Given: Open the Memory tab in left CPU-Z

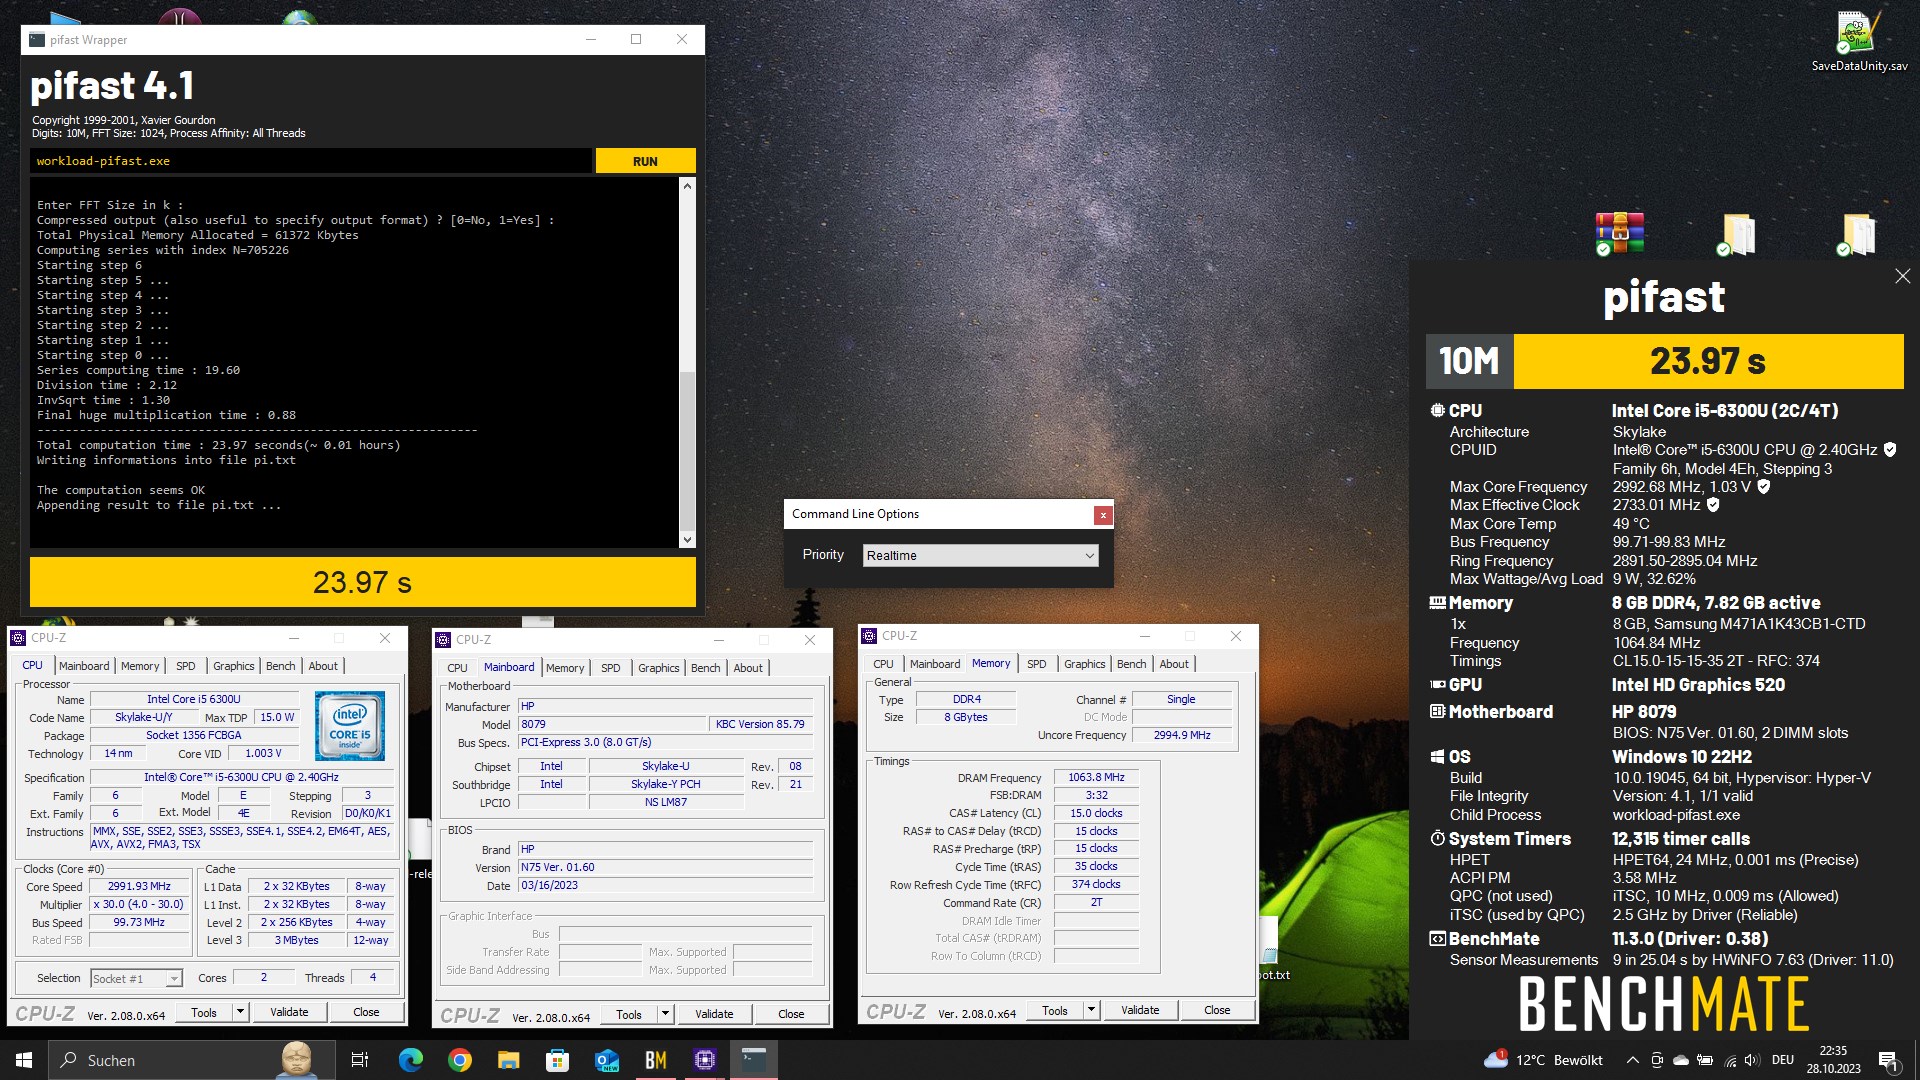Looking at the screenshot, I should tap(140, 666).
